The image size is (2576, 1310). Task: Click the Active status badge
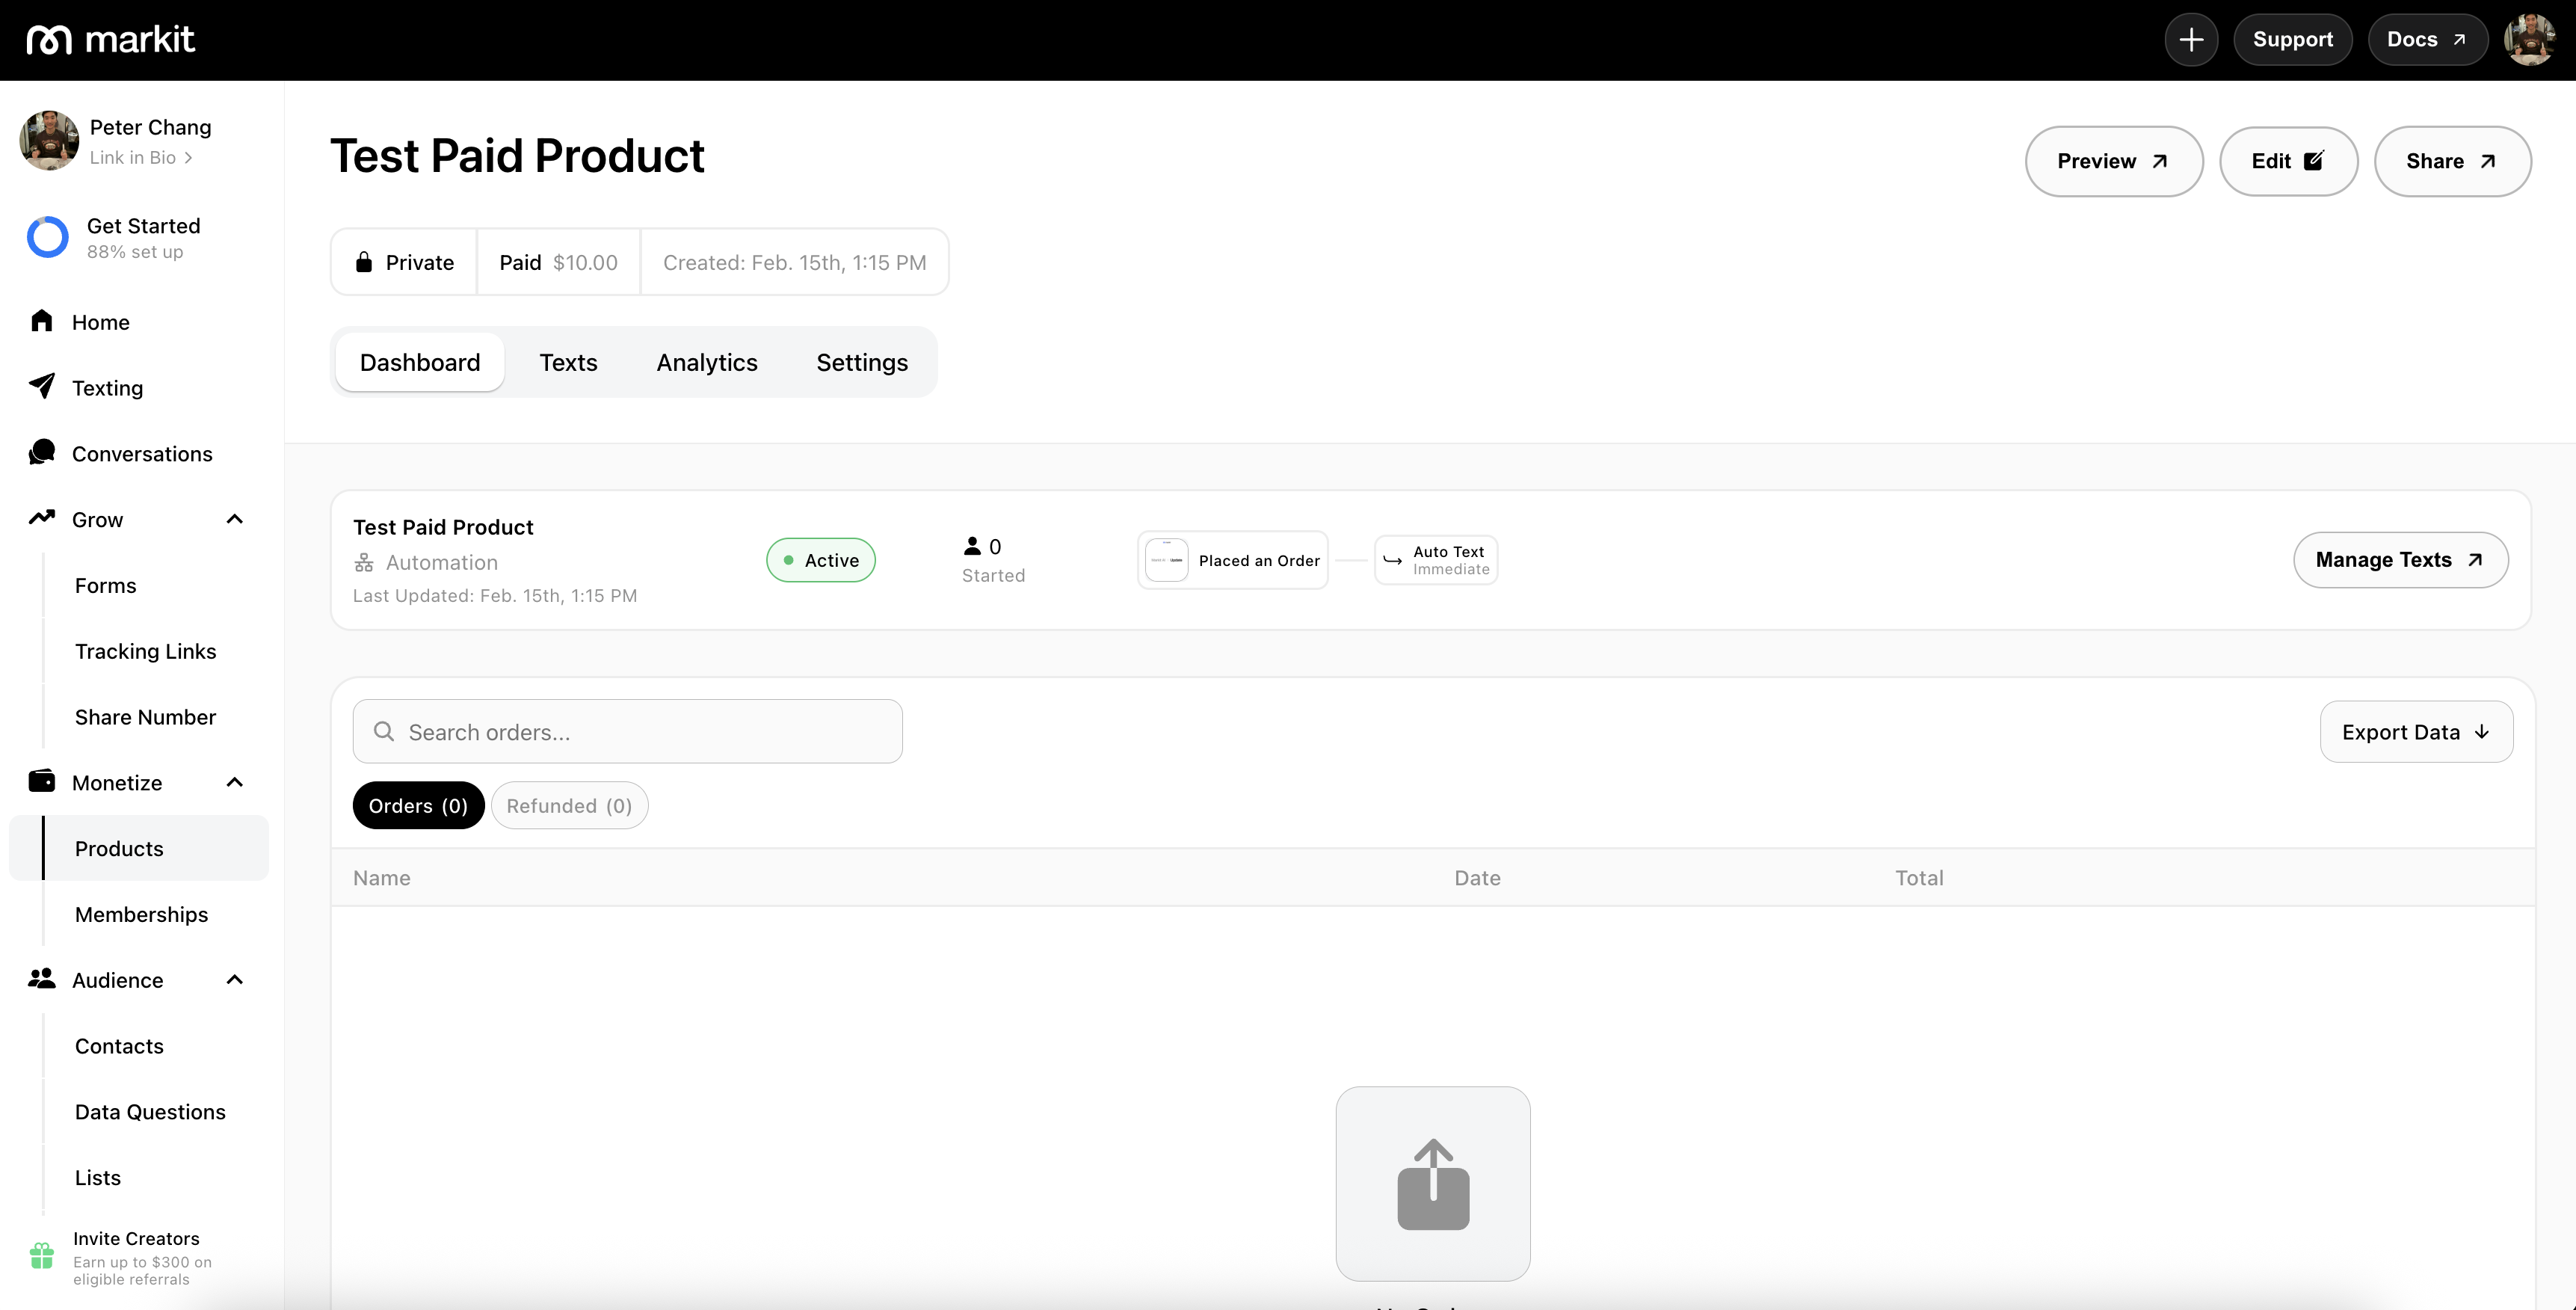[x=820, y=560]
